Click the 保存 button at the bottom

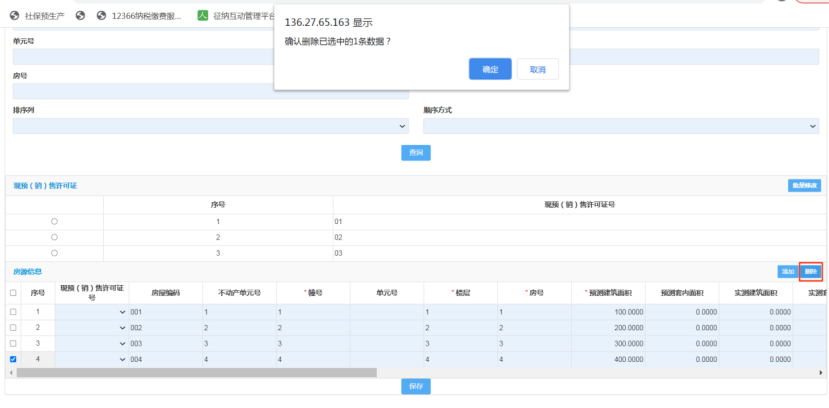click(416, 386)
